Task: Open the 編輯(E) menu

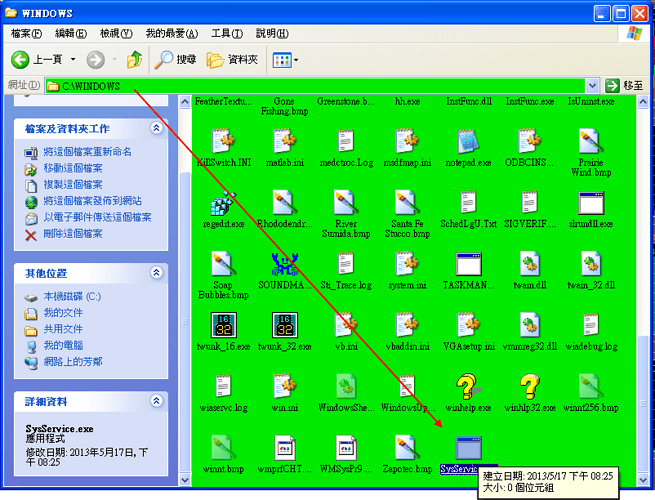Action: click(71, 33)
